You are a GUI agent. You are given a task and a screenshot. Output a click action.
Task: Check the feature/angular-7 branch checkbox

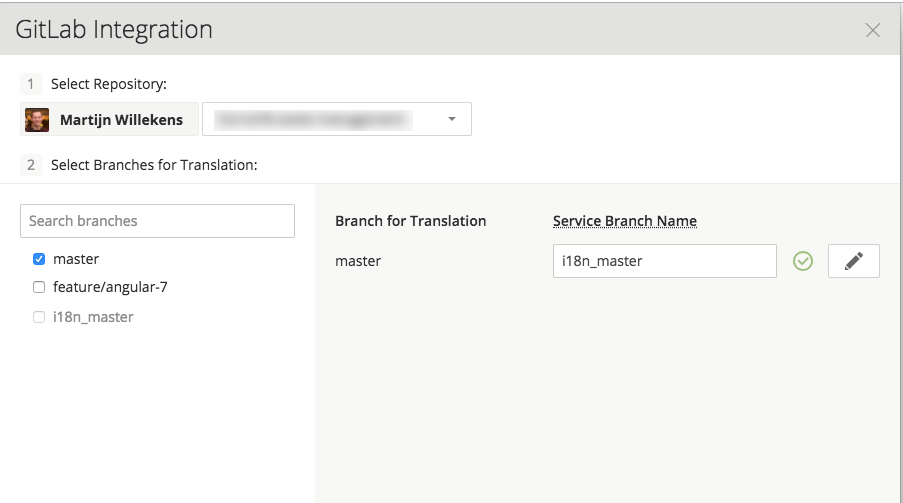point(39,287)
